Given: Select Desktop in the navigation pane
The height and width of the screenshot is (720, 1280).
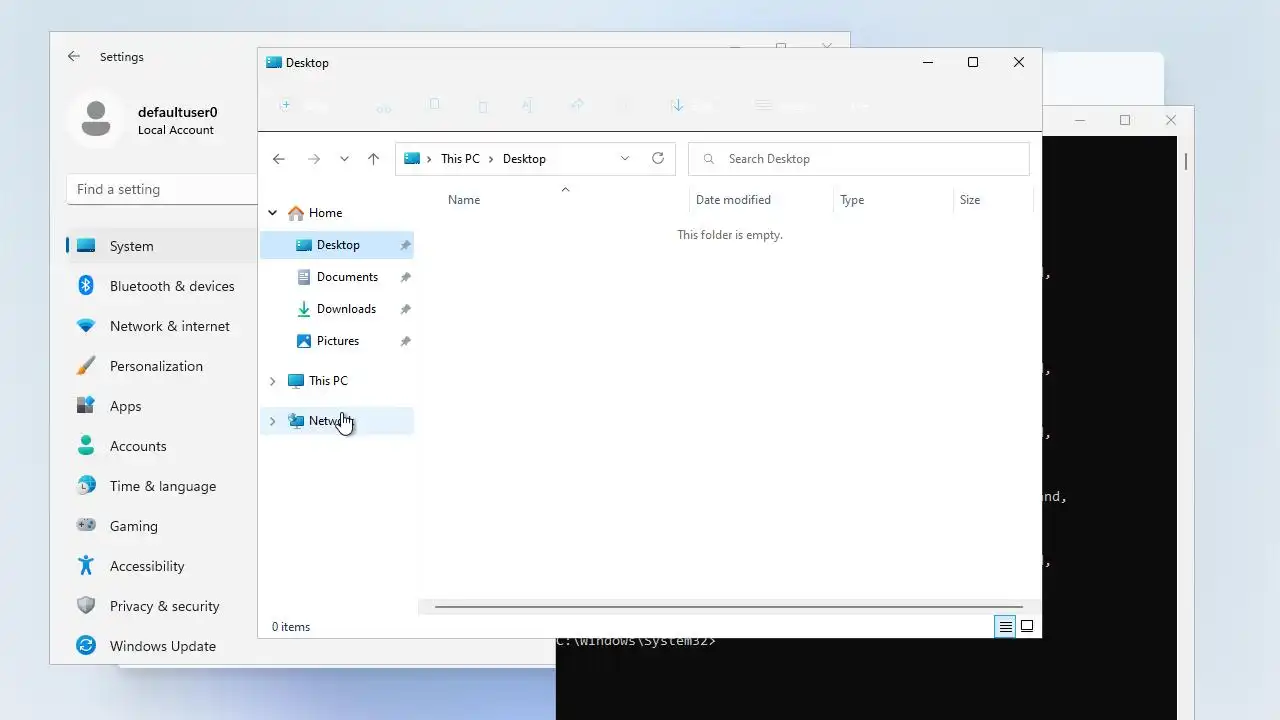Looking at the screenshot, I should click(x=337, y=245).
